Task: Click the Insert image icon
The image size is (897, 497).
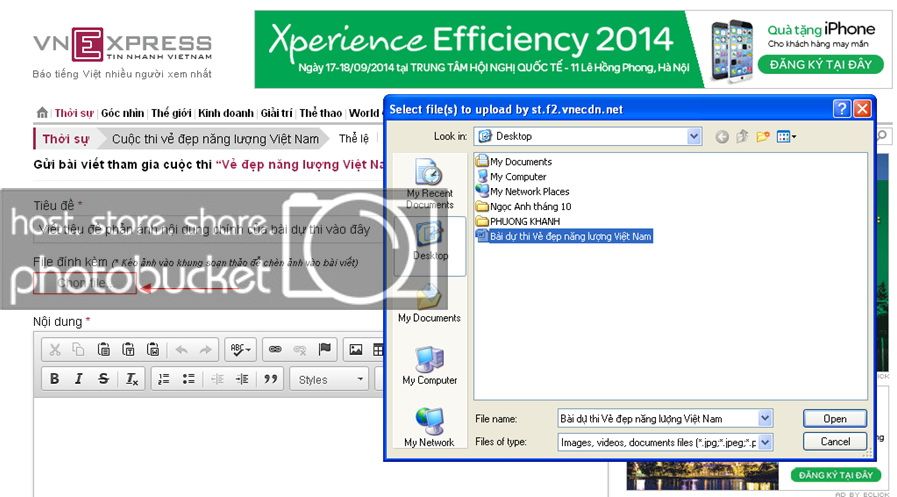Action: (356, 349)
